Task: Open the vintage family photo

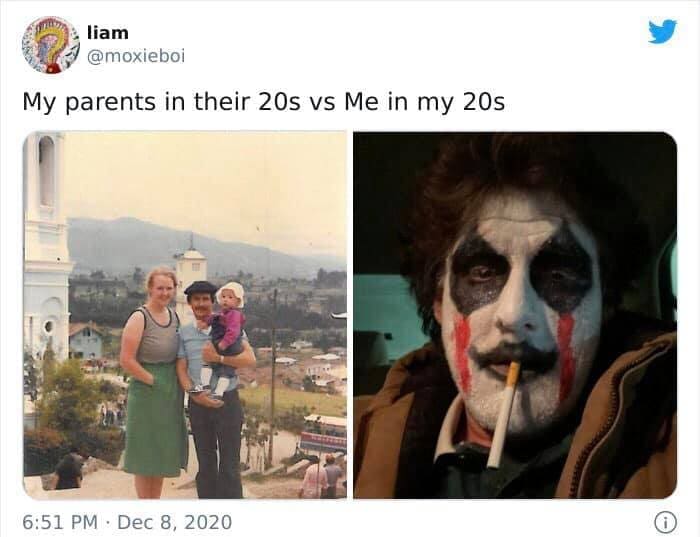Action: point(185,315)
